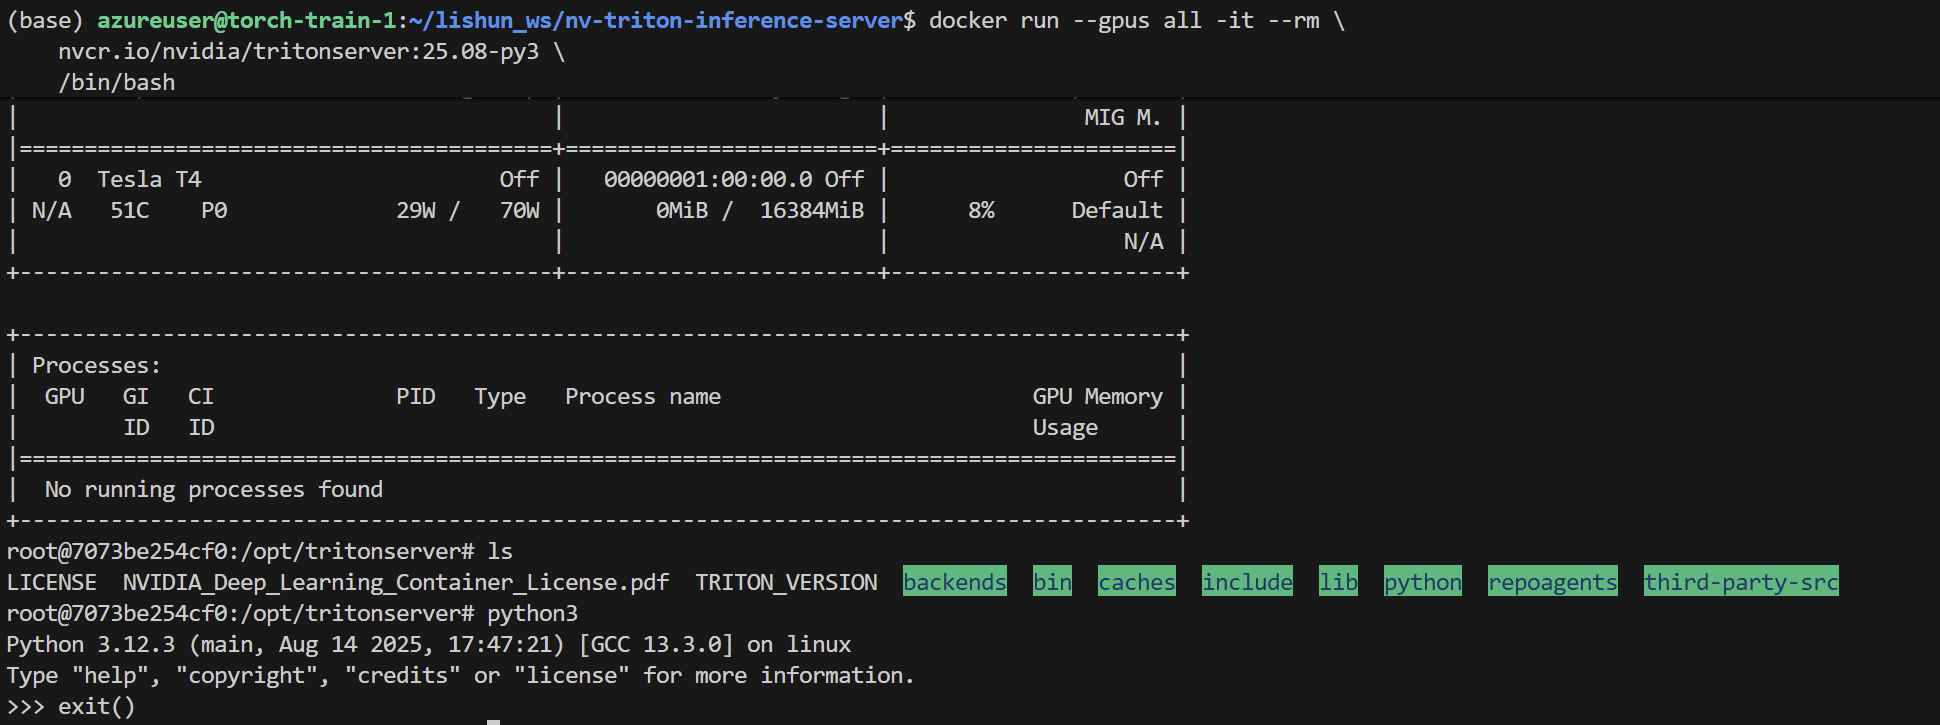This screenshot has width=1940, height=725.
Task: Click the highlighted bin directory entry
Action: pyautogui.click(x=1052, y=582)
